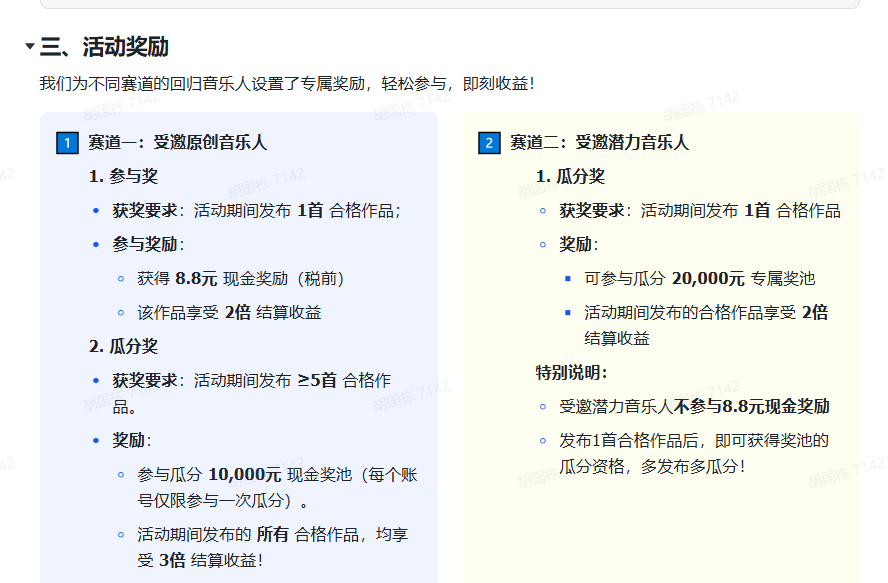Click the 活动期间发布 ≥5首 requirement line
This screenshot has height=583, width=888.
tap(250, 381)
